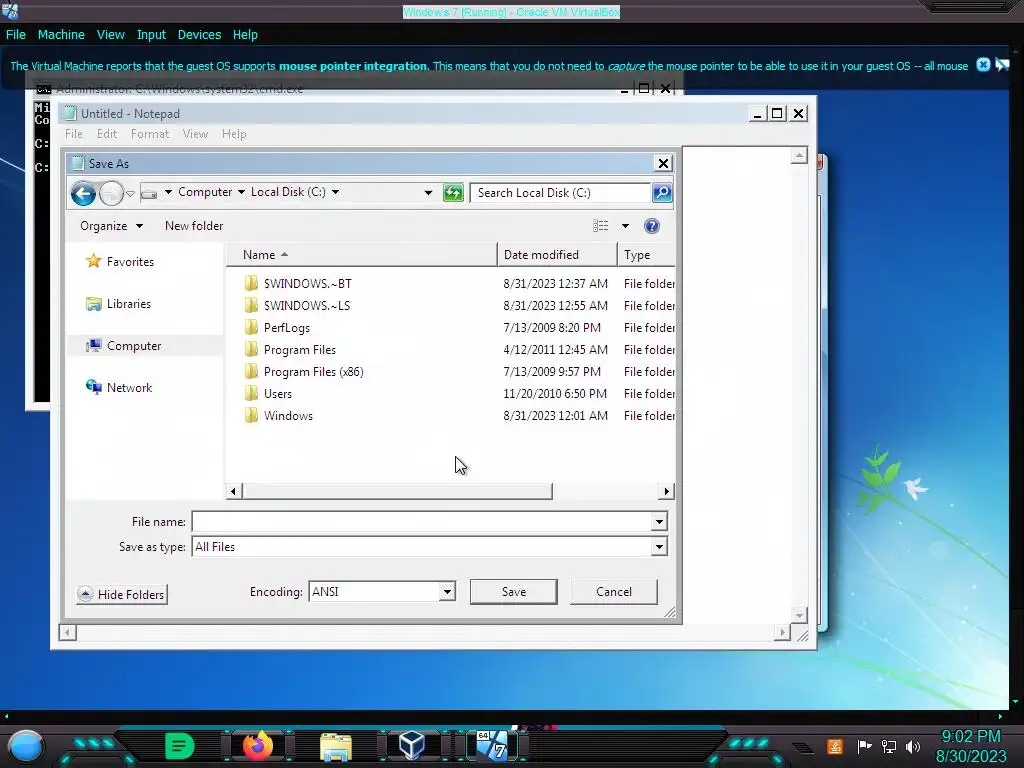Close the Save As dialog
Screen dimensions: 1024x768
[x=663, y=163]
